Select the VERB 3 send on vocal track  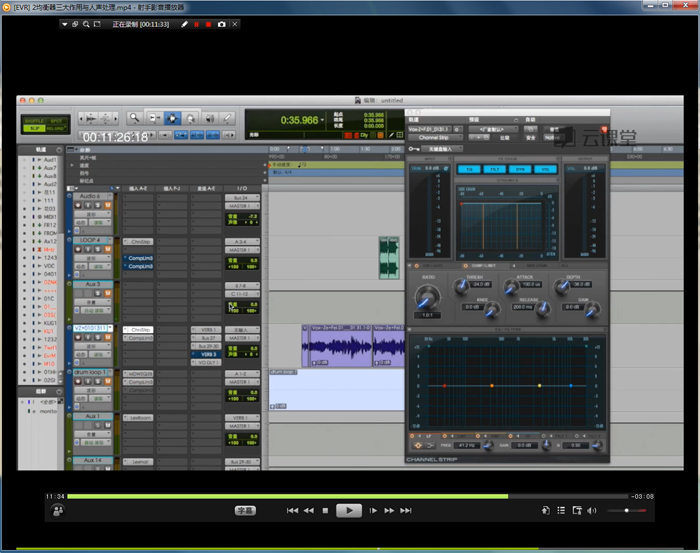pos(207,354)
